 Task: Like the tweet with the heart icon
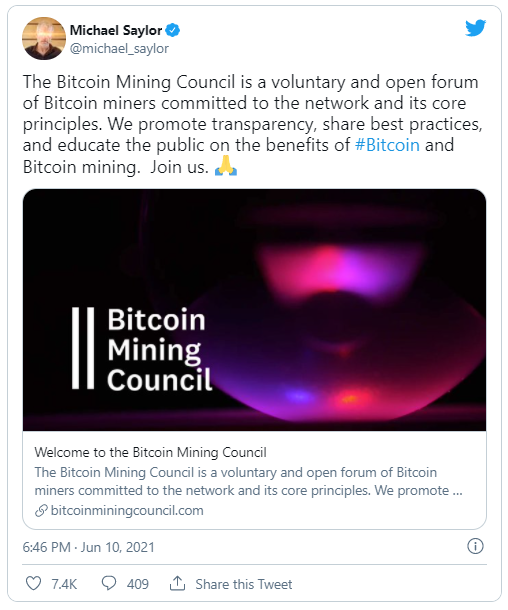[x=33, y=583]
